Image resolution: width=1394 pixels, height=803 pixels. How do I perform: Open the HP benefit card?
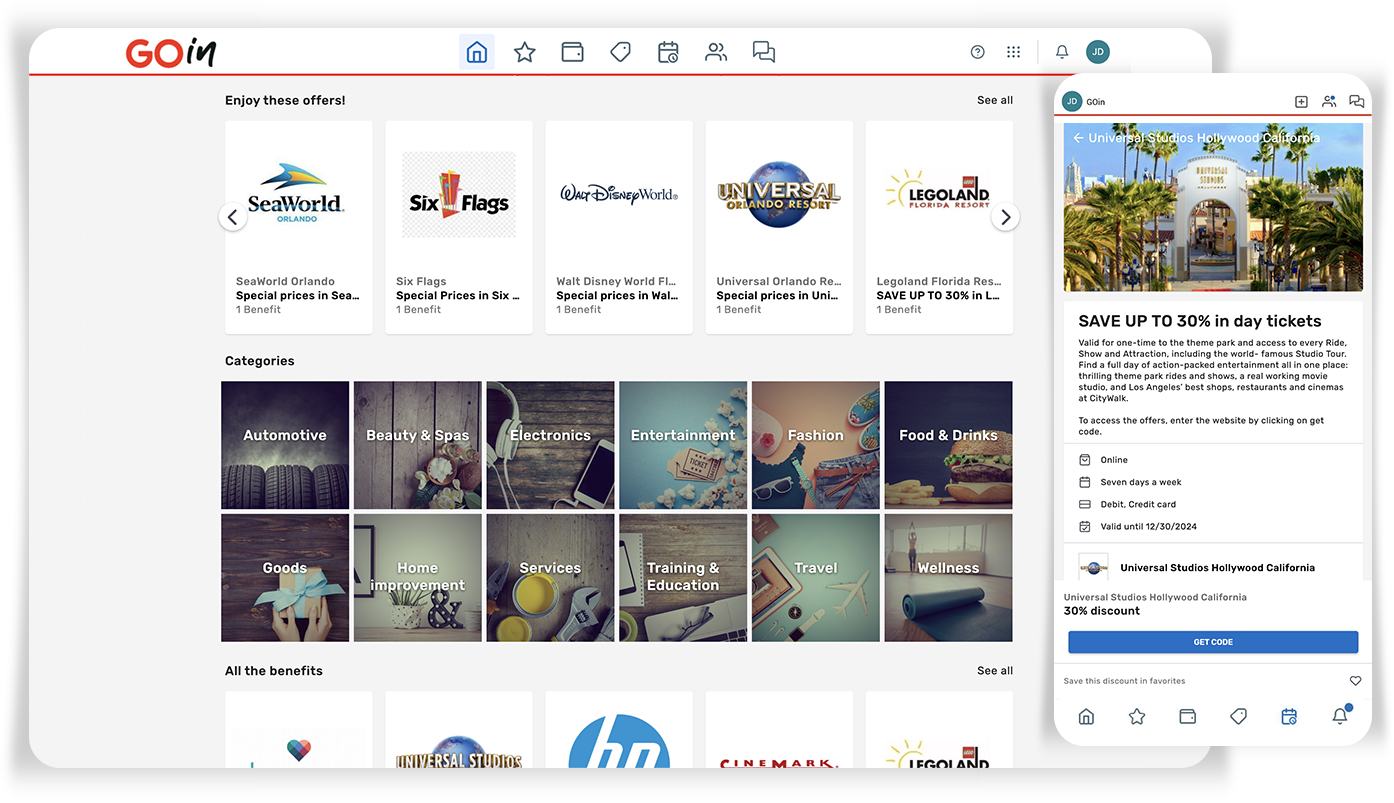click(619, 730)
